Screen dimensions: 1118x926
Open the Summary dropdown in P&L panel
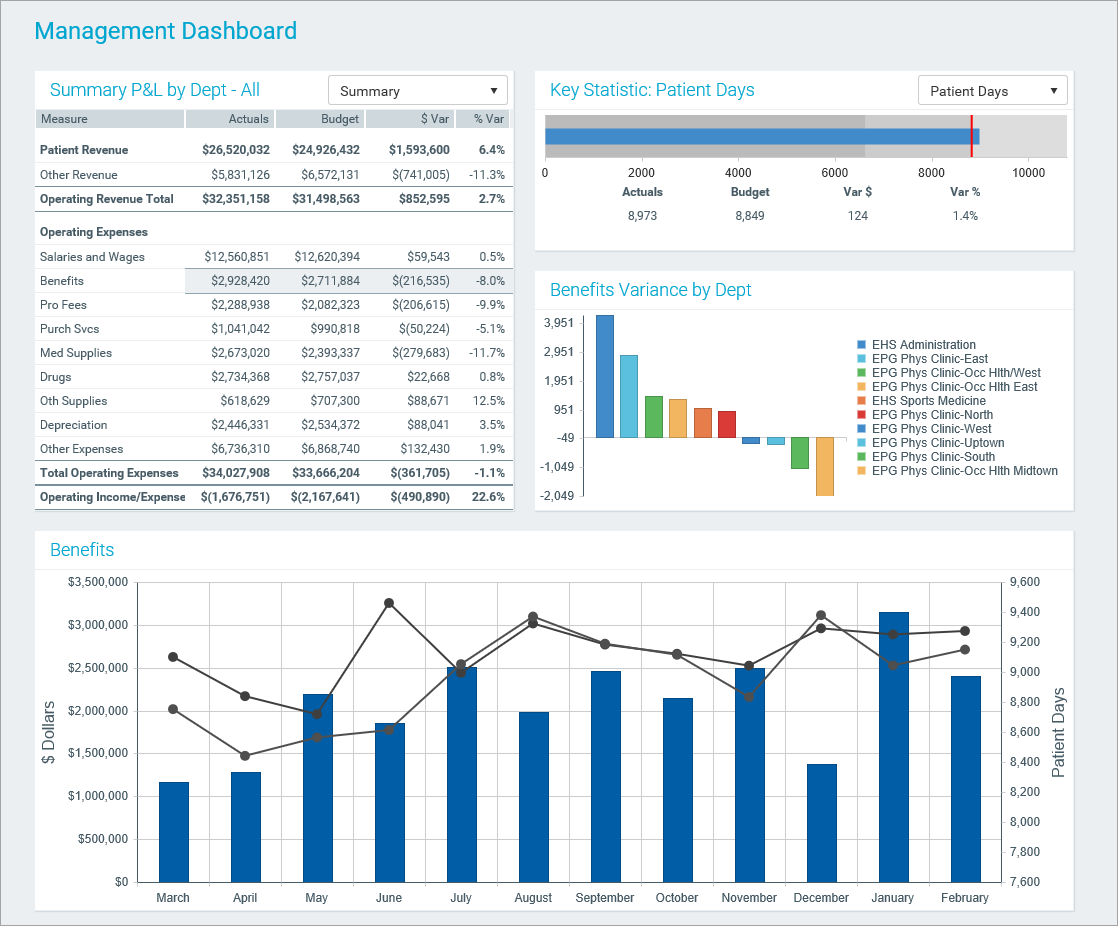coord(417,91)
